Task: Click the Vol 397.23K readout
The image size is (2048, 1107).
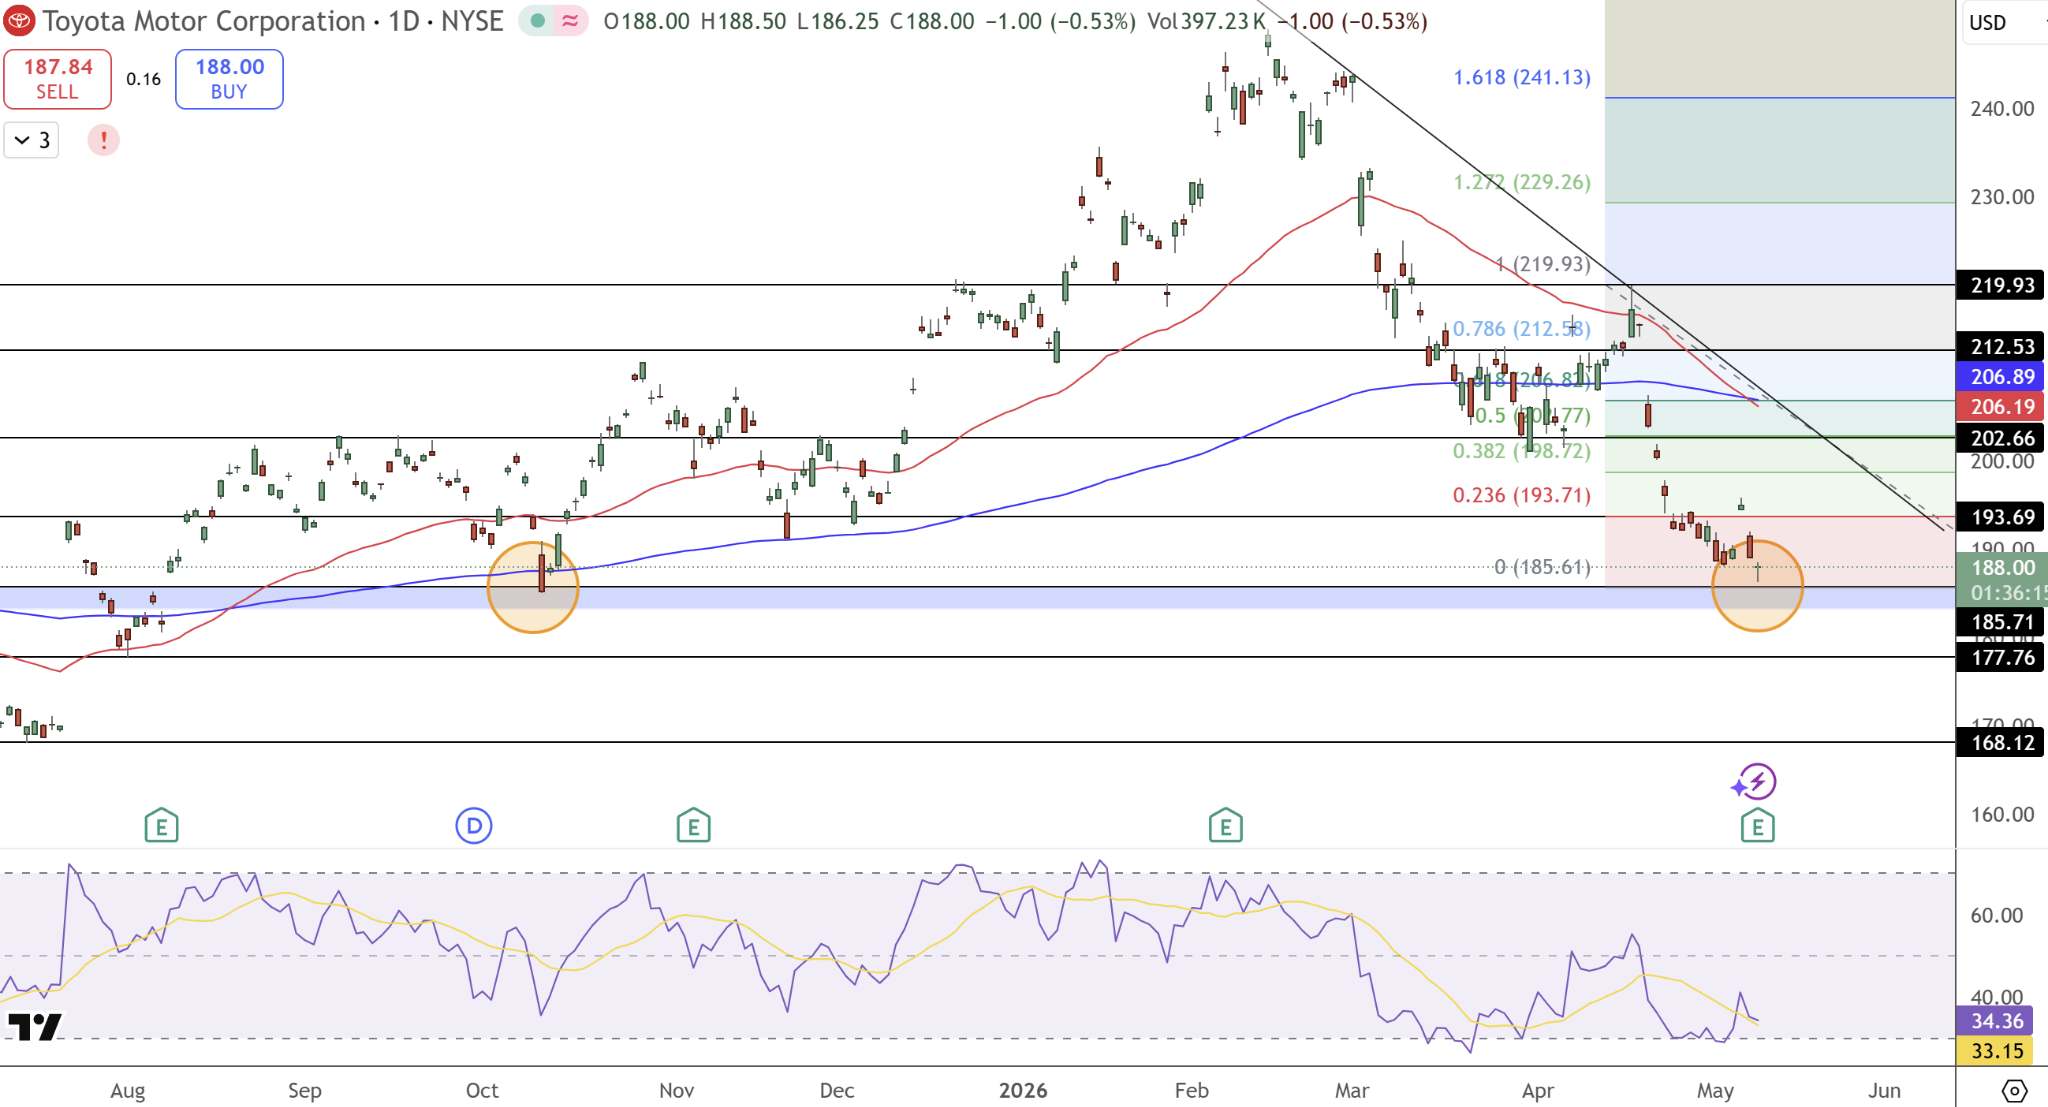Action: [x=1206, y=21]
